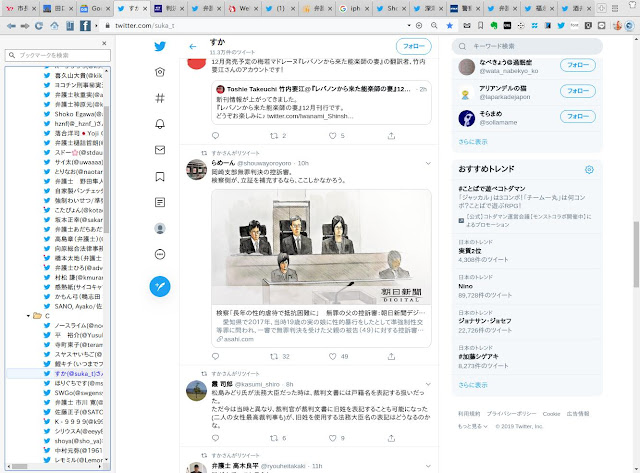Follow そらまめ account
640x473 pixels.
point(578,116)
